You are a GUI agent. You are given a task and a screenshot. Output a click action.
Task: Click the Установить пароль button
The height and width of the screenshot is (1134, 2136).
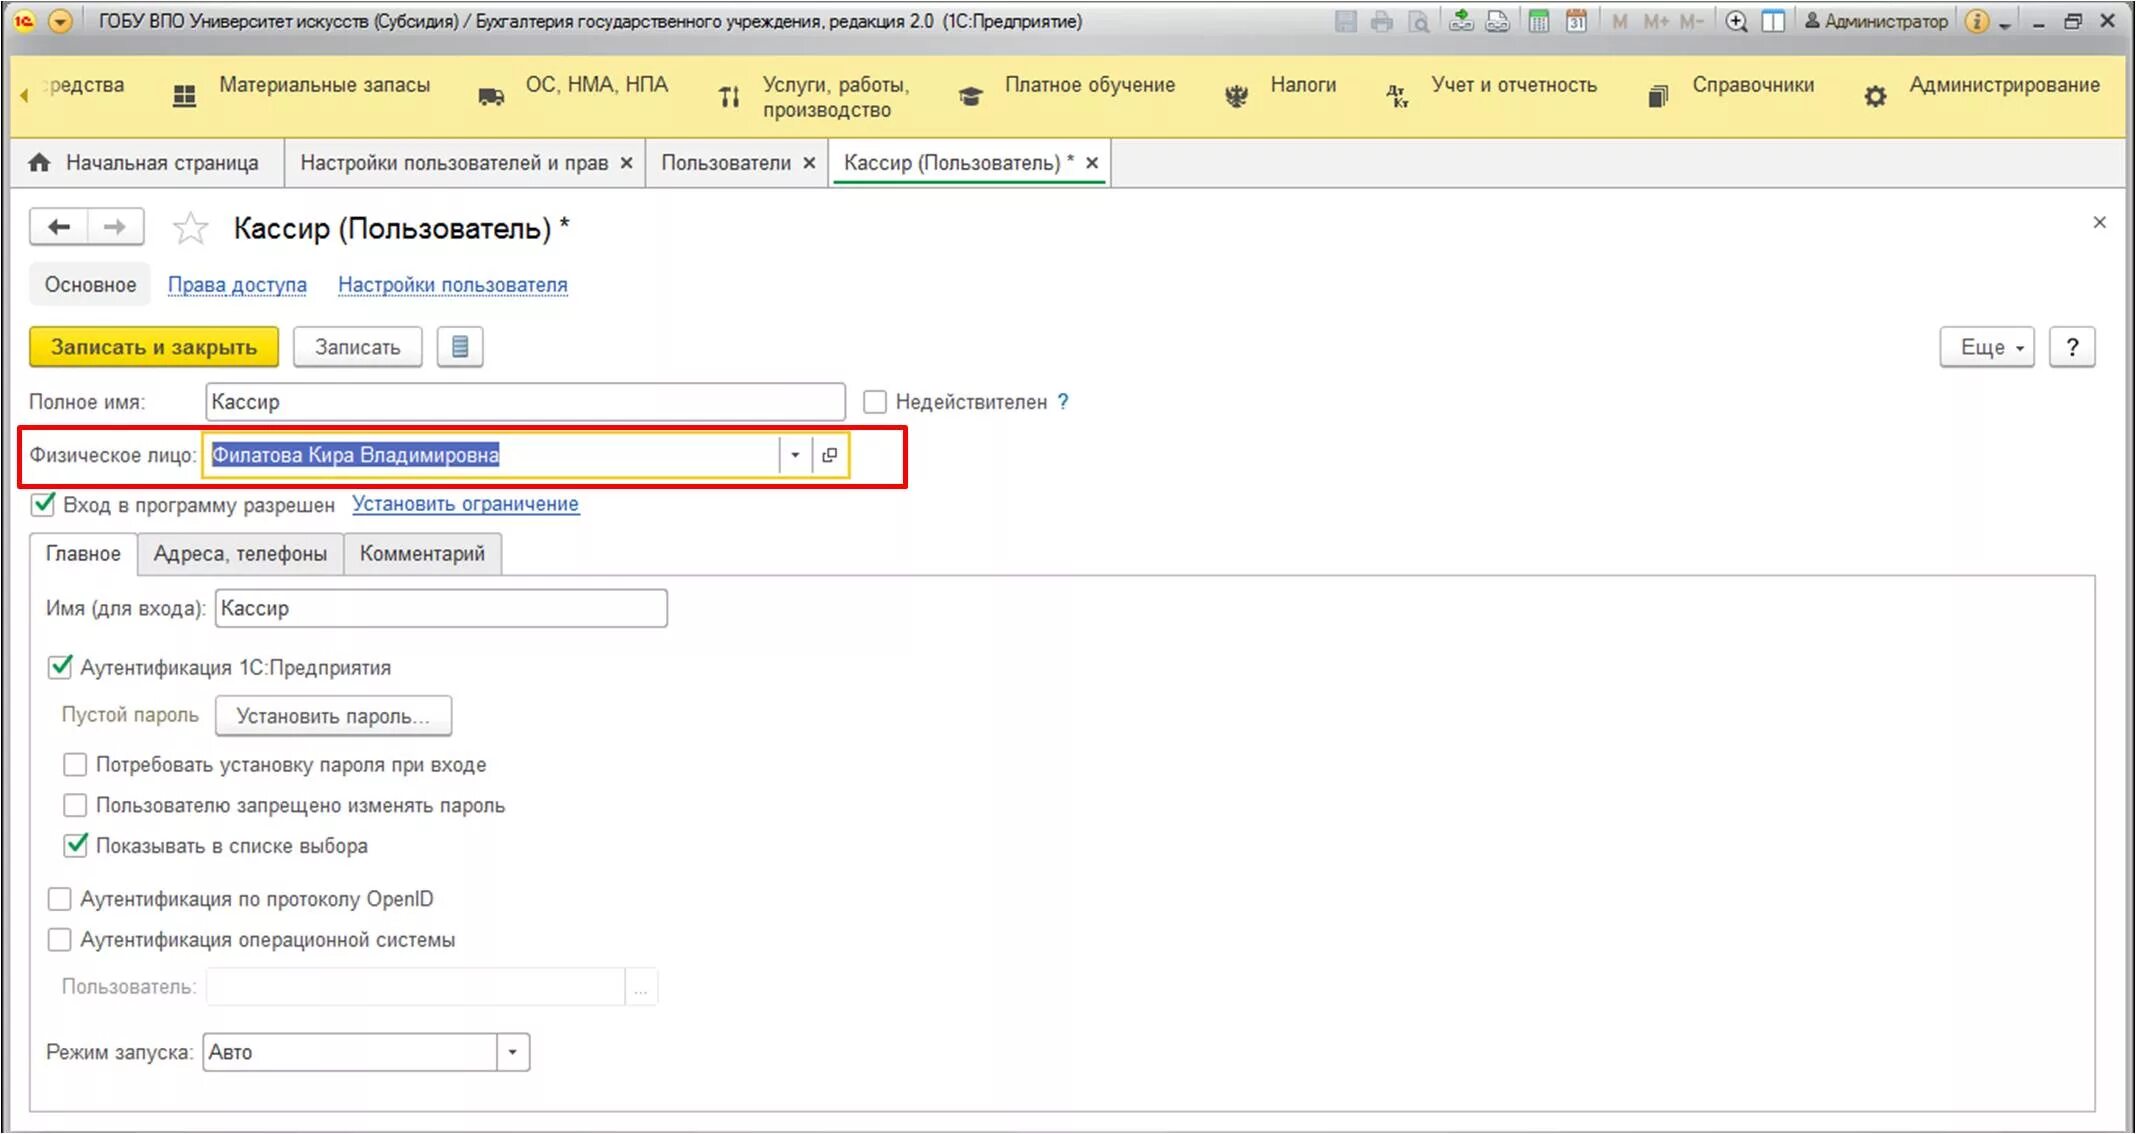click(x=333, y=716)
